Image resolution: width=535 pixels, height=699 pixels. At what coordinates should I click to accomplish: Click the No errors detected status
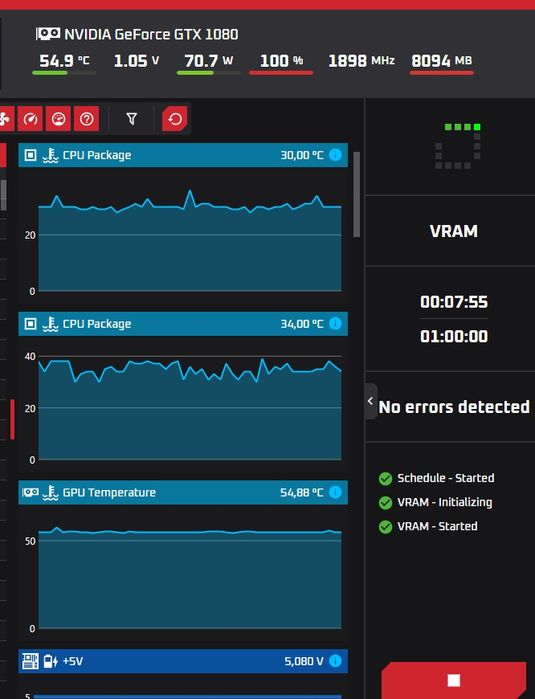point(454,407)
